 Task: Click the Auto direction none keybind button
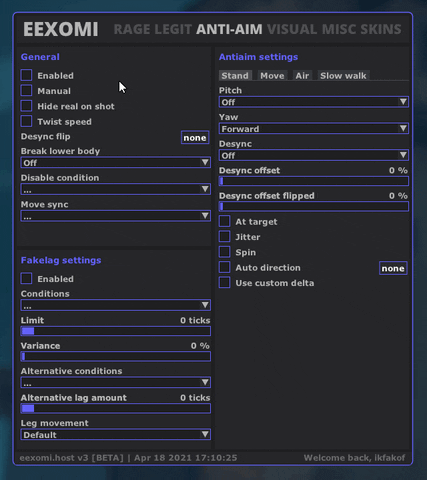coord(393,268)
